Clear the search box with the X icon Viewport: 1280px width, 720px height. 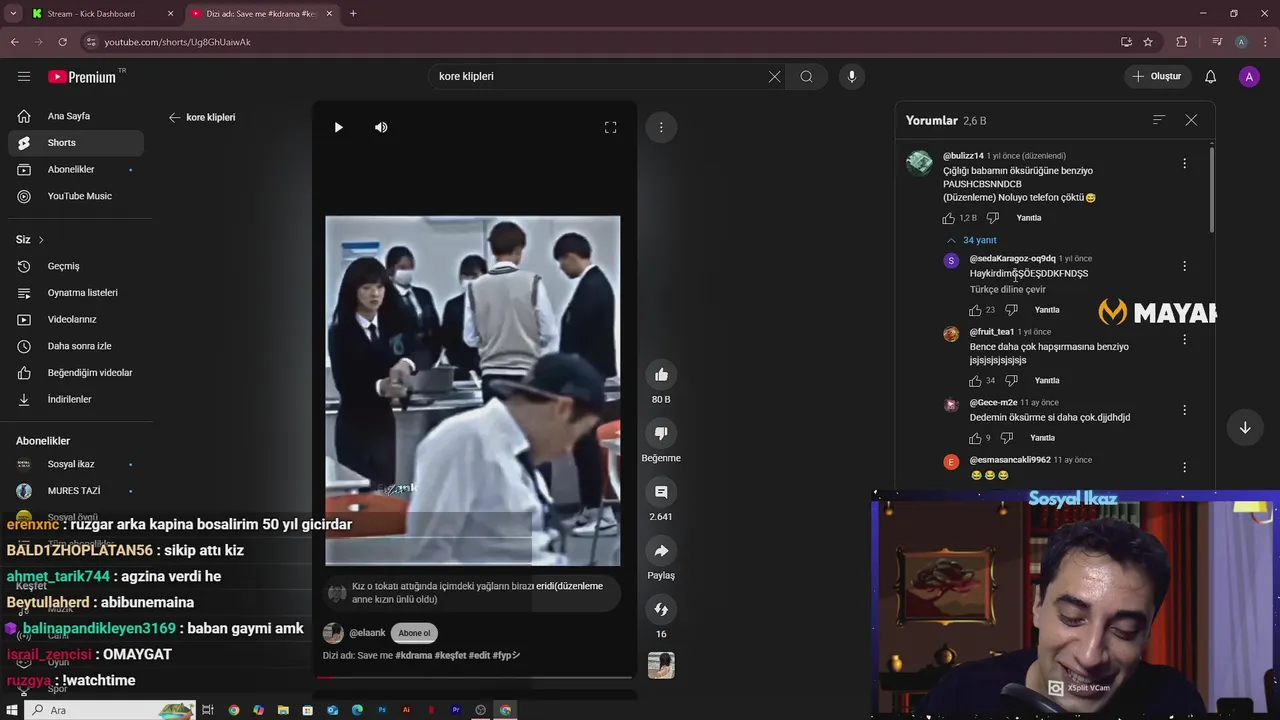774,77
